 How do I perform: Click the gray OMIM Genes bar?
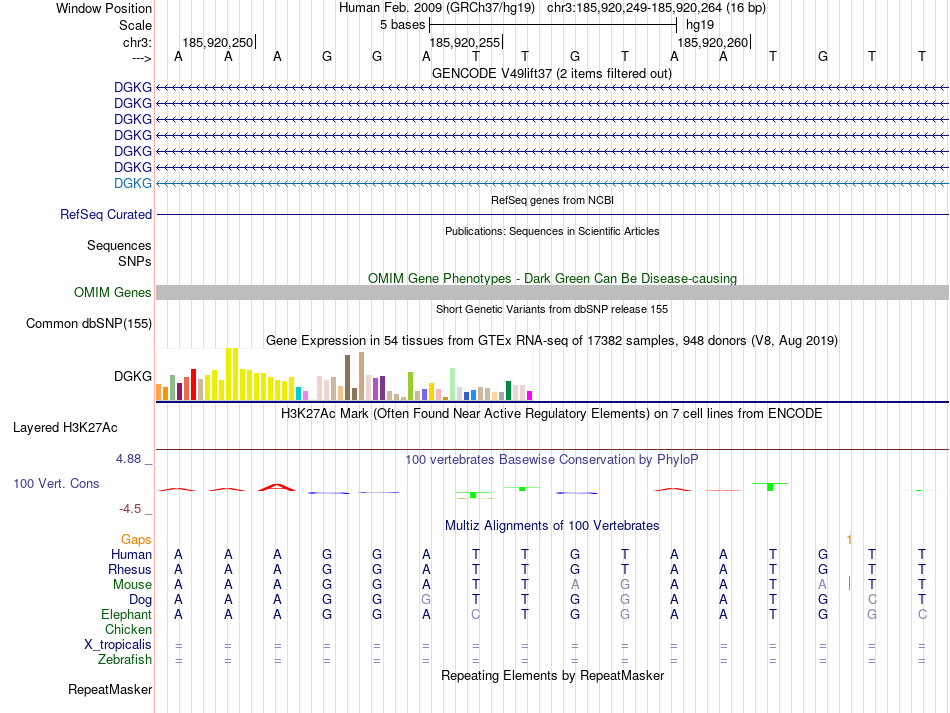(552, 293)
